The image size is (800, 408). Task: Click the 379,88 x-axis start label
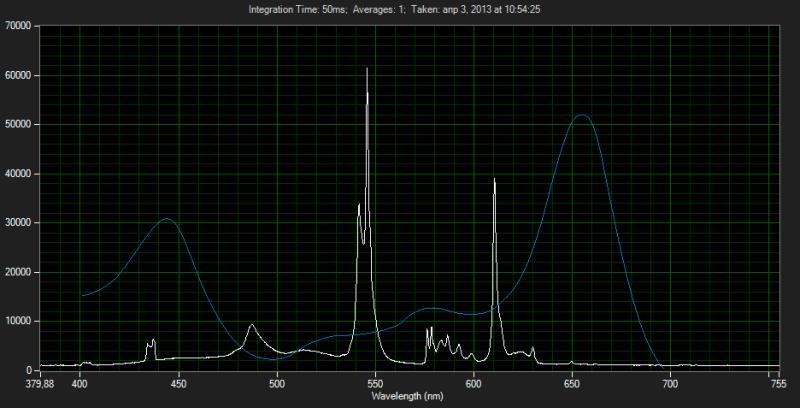click(x=38, y=381)
